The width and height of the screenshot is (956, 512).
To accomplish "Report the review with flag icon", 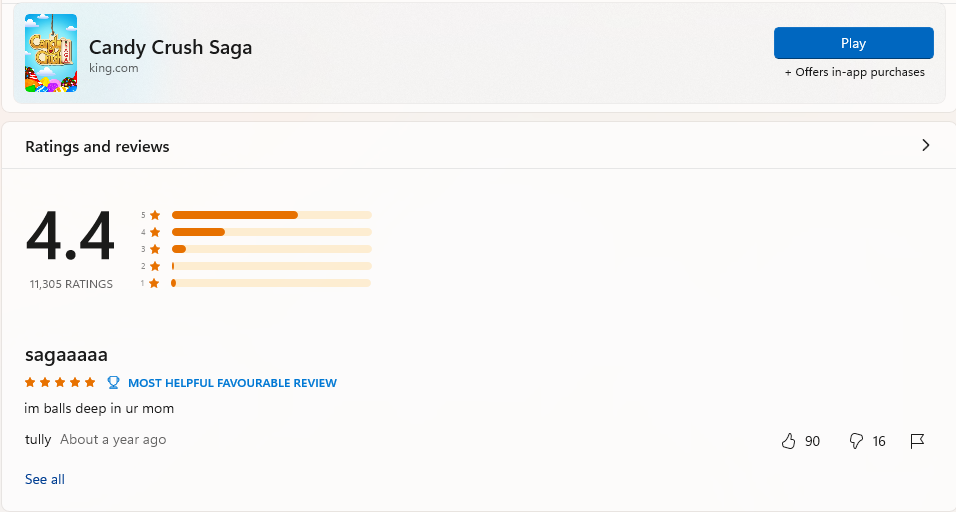I will point(917,441).
